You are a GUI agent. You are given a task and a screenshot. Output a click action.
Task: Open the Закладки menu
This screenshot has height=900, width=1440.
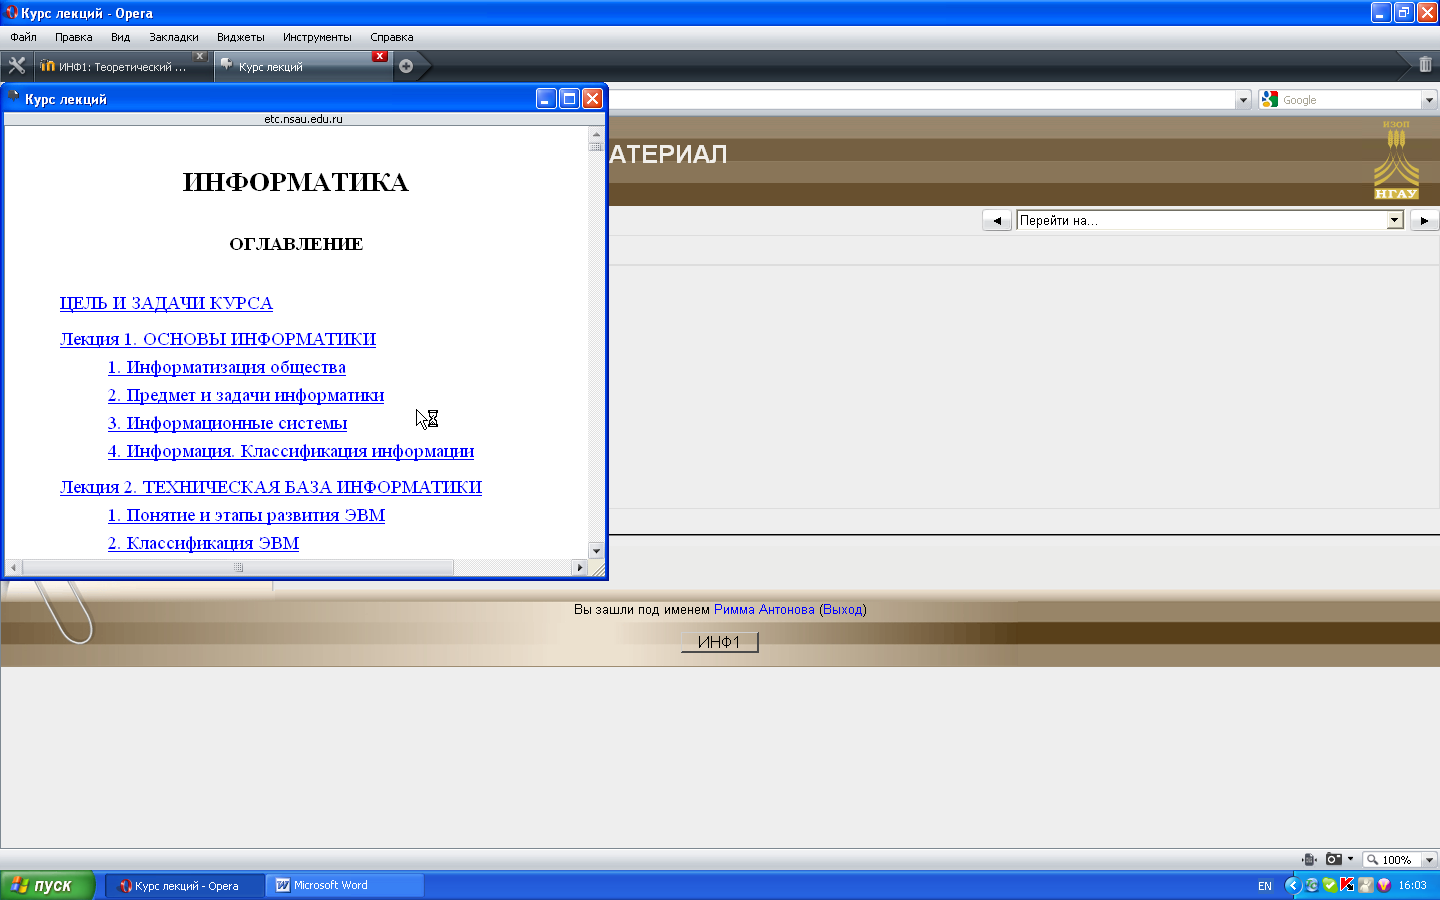[x=173, y=37]
